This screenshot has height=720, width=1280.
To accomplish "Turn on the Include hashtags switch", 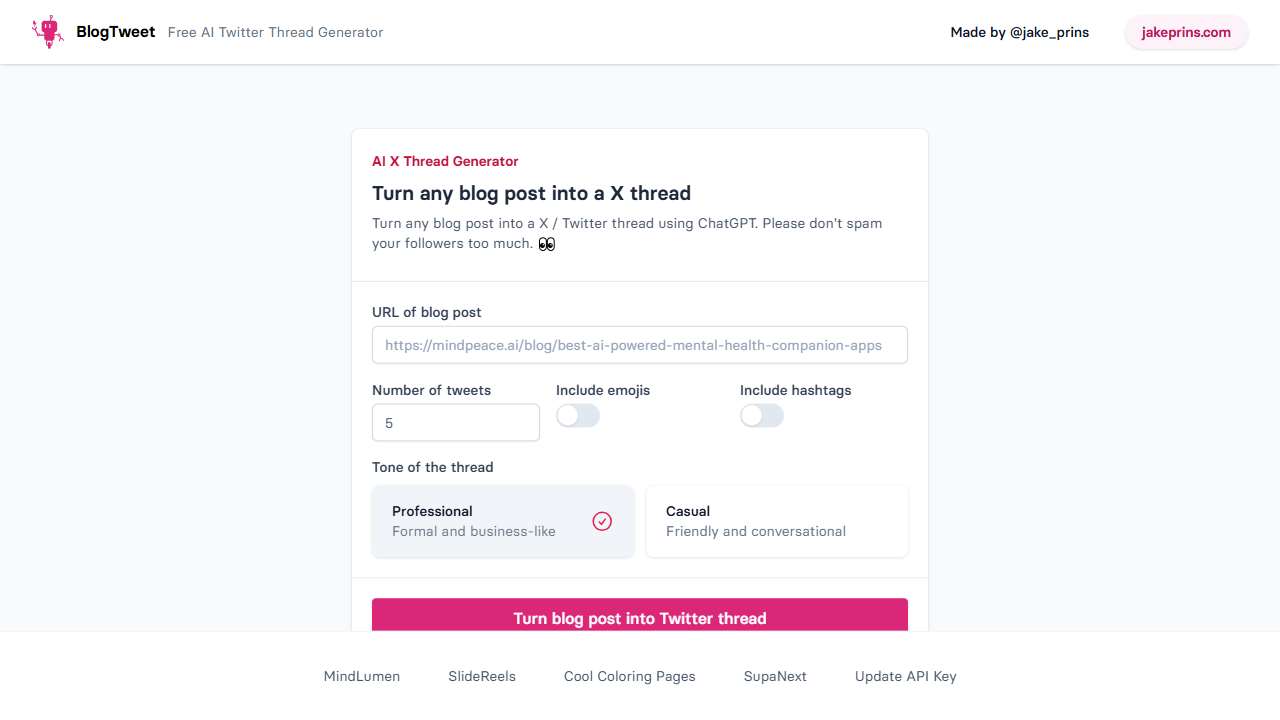I will [762, 416].
